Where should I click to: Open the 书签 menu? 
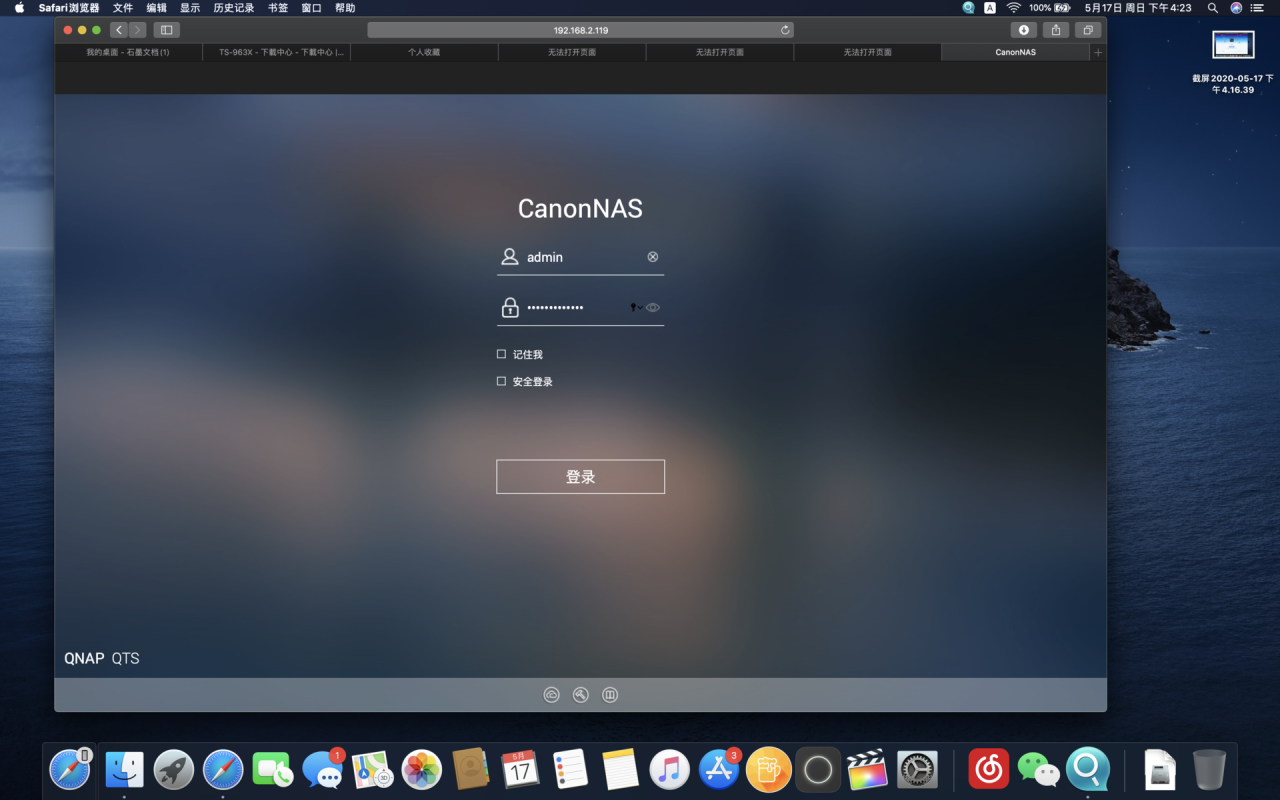tap(278, 8)
